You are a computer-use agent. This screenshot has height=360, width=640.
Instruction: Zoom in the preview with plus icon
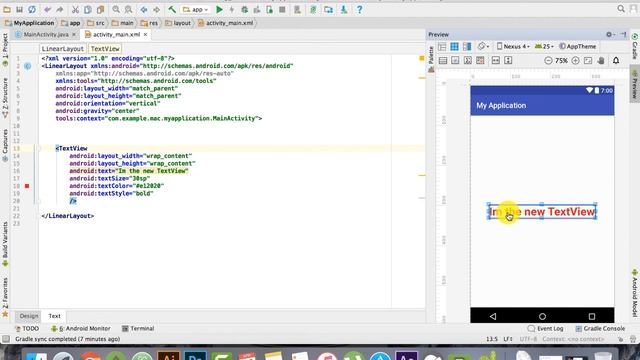pyautogui.click(x=575, y=60)
